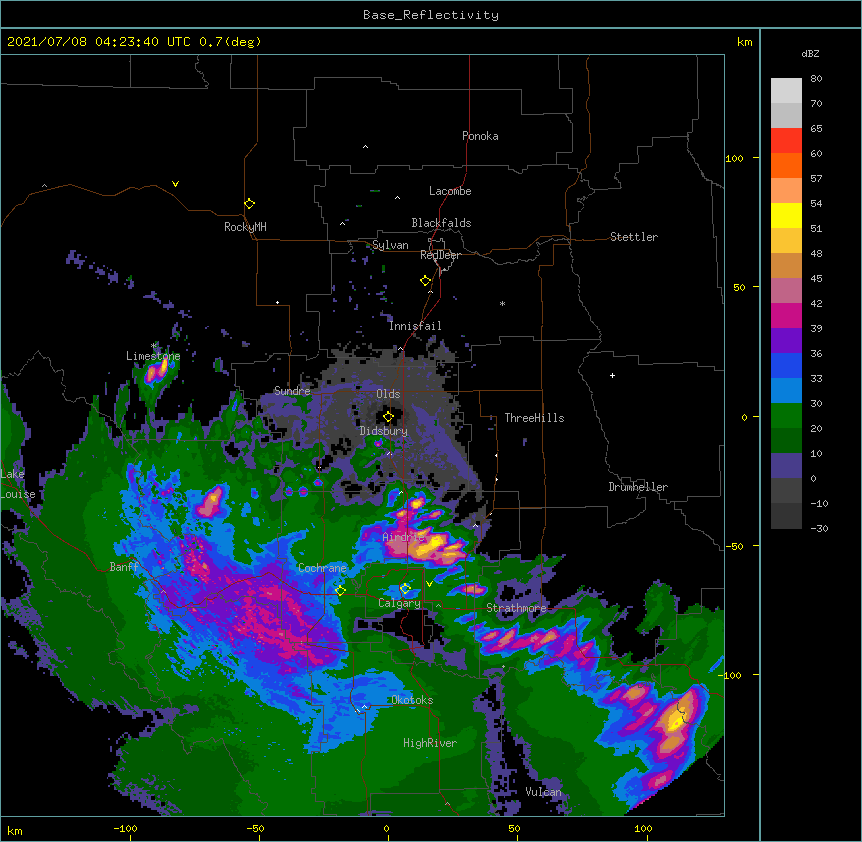Select the magenta swatch below 42 dBZ

pos(786,315)
